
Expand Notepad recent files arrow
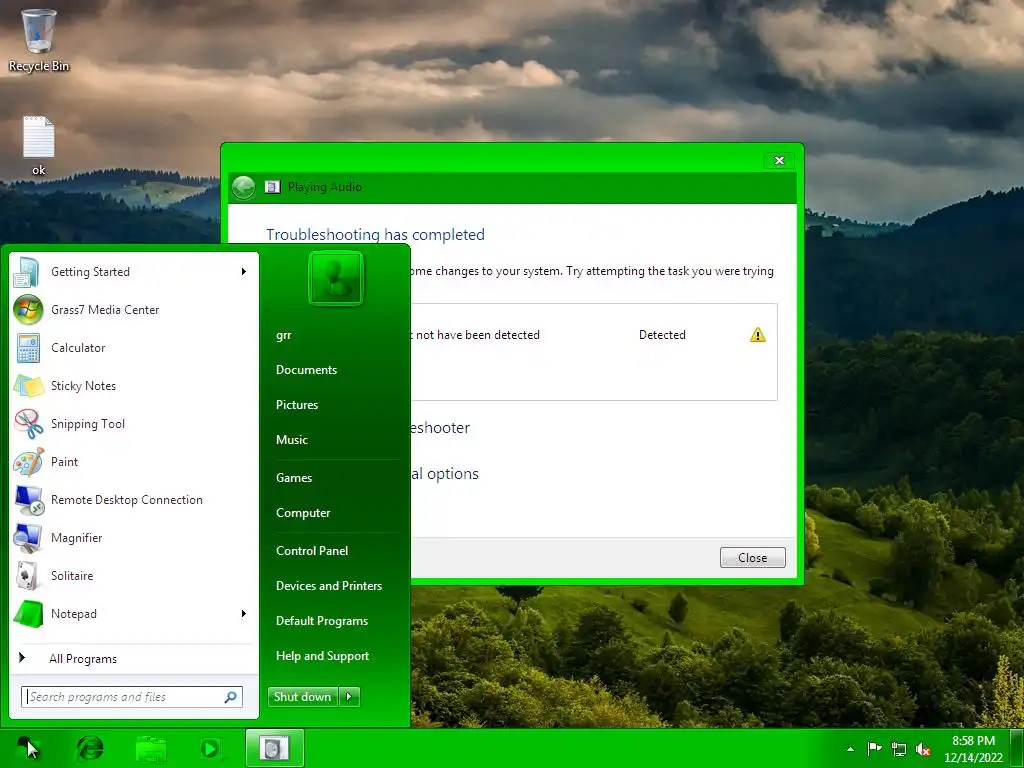[244, 614]
